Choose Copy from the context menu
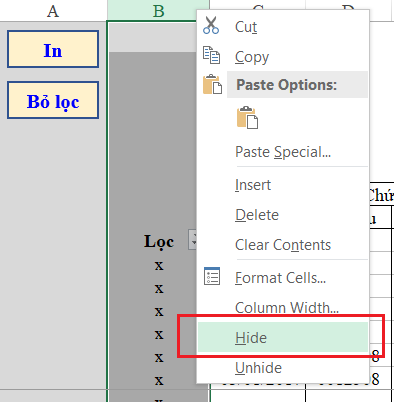394x402 pixels. click(x=283, y=56)
